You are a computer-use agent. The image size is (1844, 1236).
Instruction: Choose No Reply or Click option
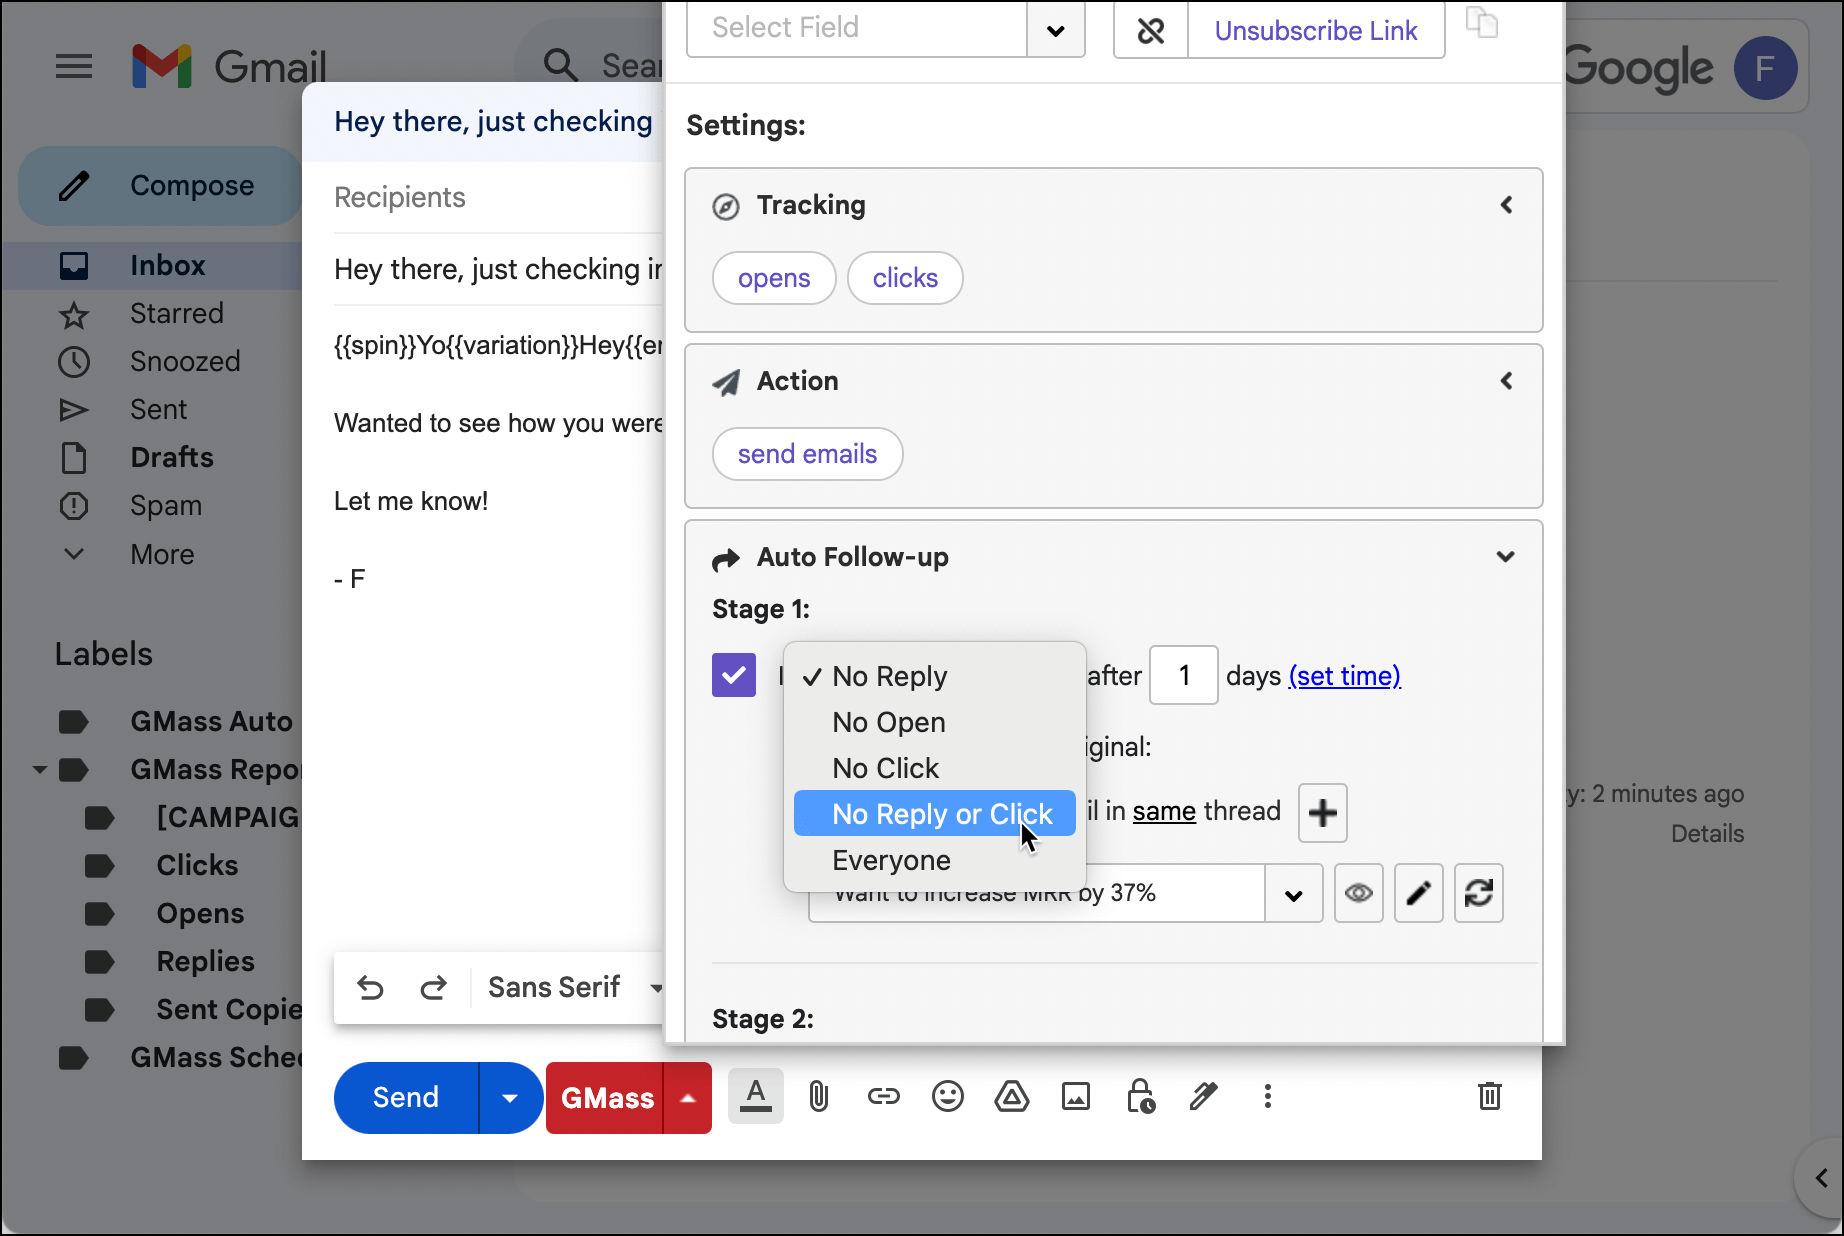click(x=935, y=814)
